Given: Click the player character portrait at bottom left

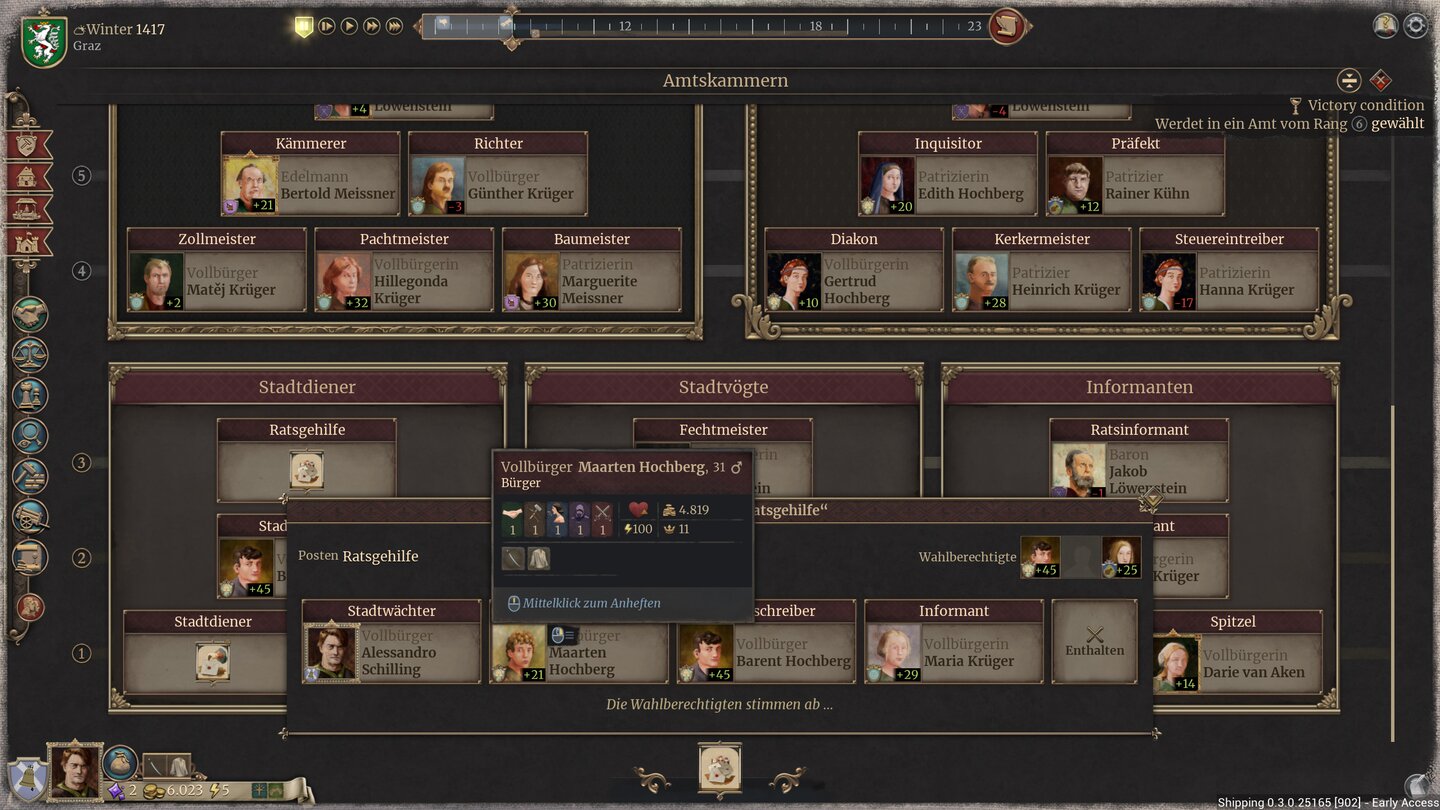Looking at the screenshot, I should point(75,770).
